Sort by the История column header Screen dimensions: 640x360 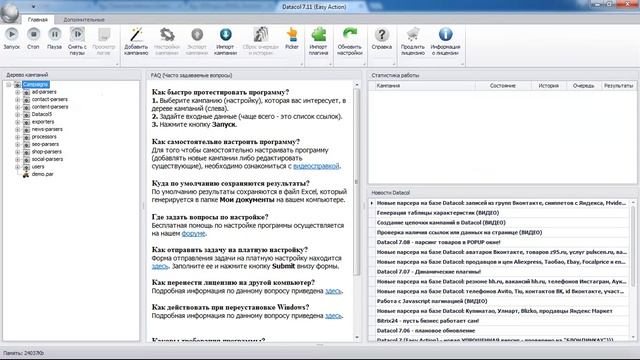coord(548,86)
